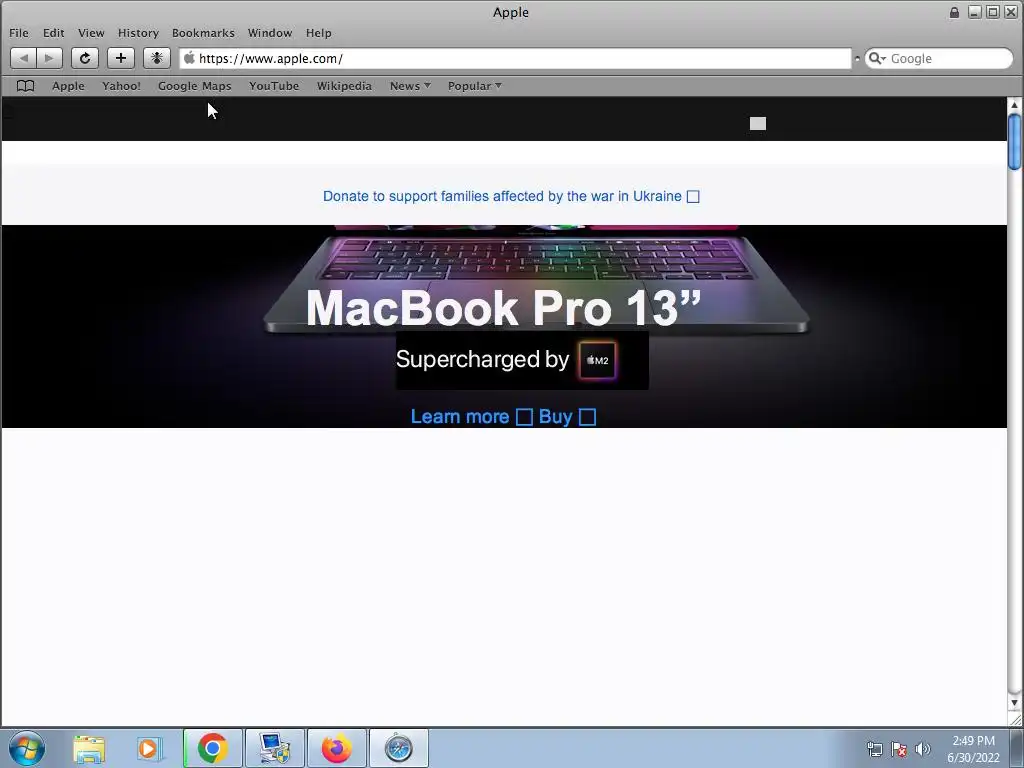Open the Edit menu
Viewport: 1024px width, 768px height.
[x=54, y=33]
